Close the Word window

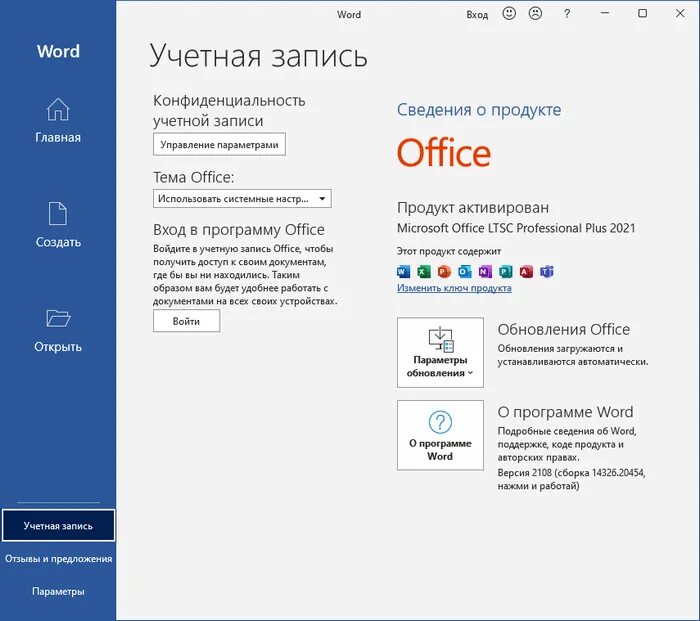tap(680, 13)
